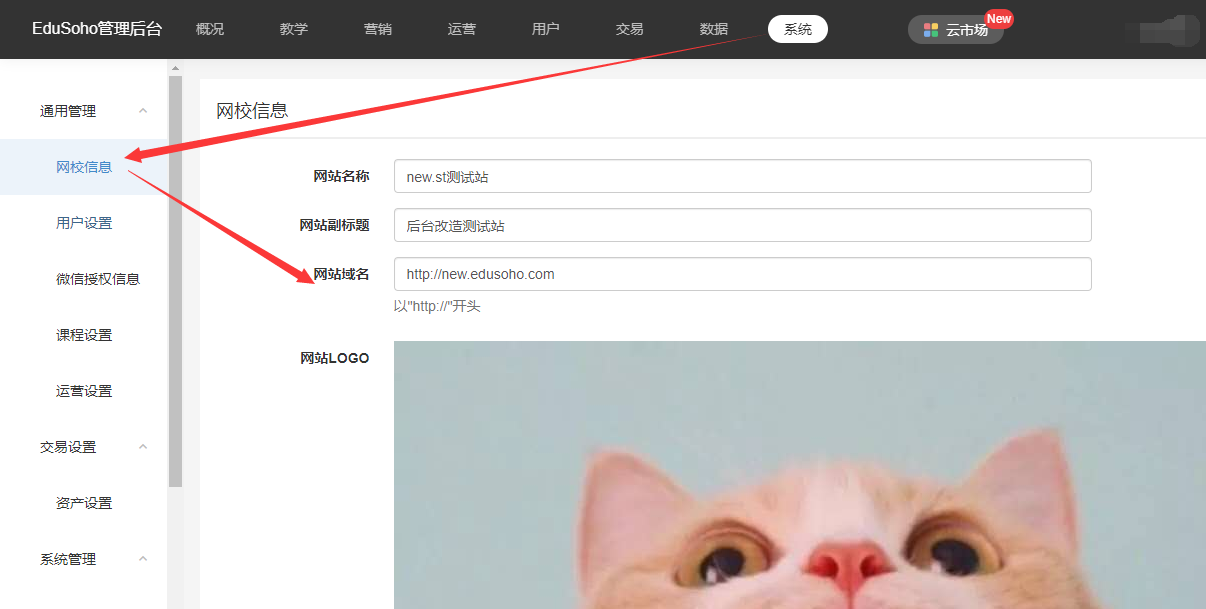Open 网校信息 in the sidebar
This screenshot has height=609, width=1206.
coord(84,167)
